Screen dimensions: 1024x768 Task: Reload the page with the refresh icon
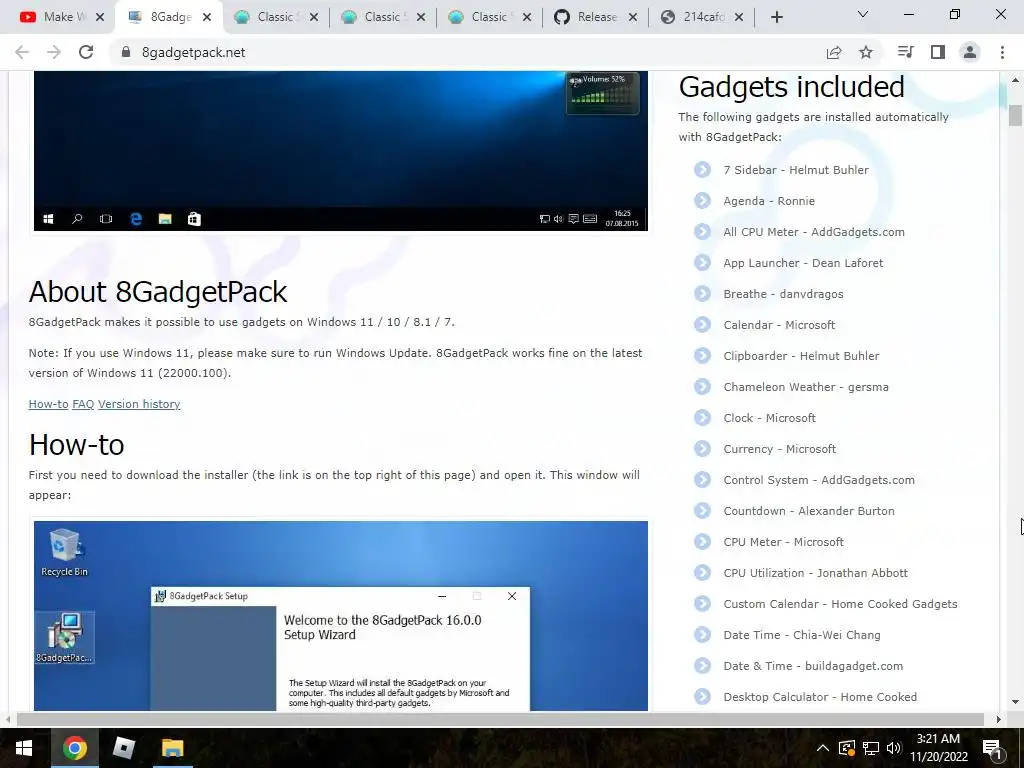pos(86,52)
